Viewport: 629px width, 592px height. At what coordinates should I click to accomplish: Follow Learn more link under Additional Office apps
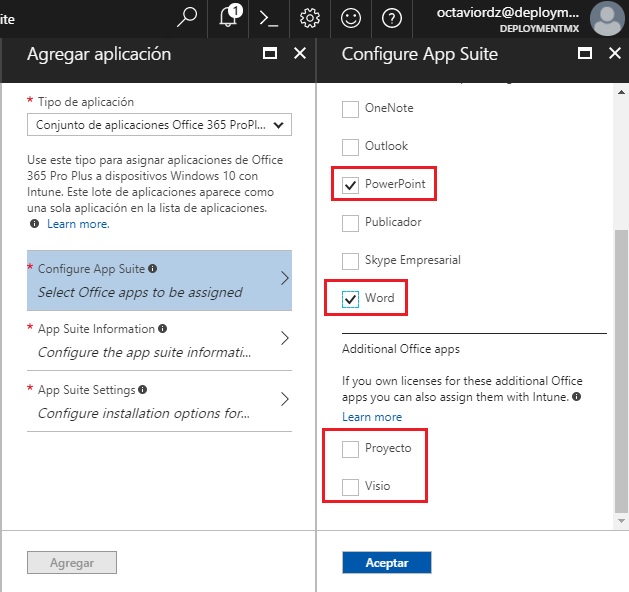[x=372, y=417]
